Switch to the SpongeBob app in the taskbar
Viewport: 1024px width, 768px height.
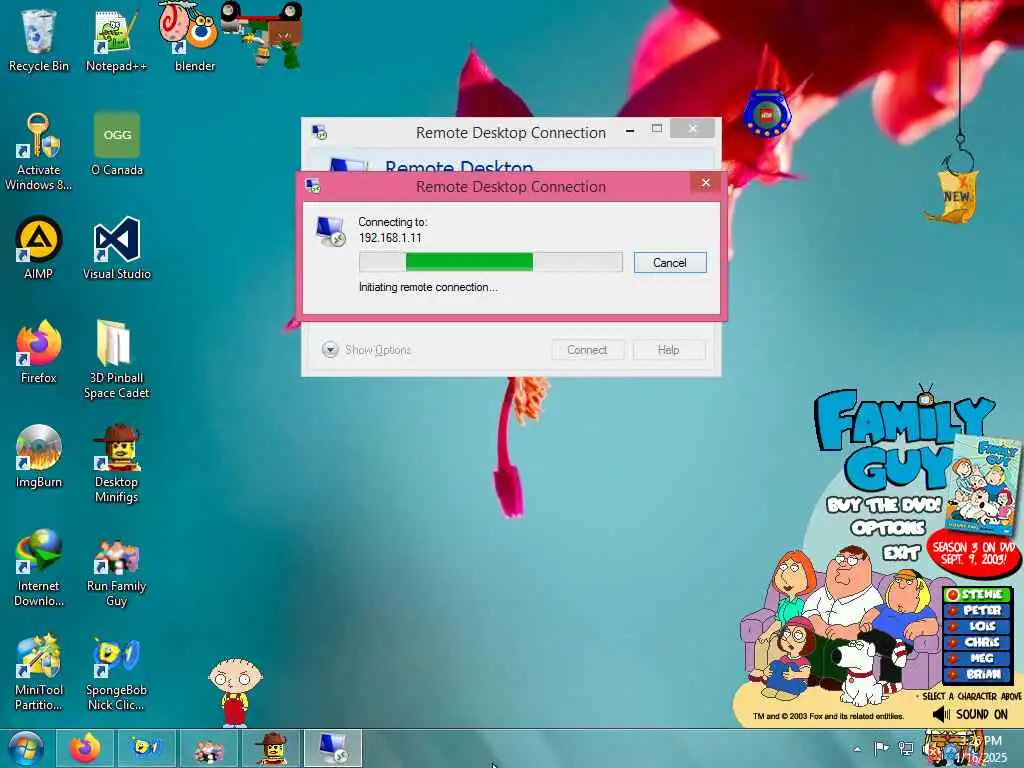[146, 748]
